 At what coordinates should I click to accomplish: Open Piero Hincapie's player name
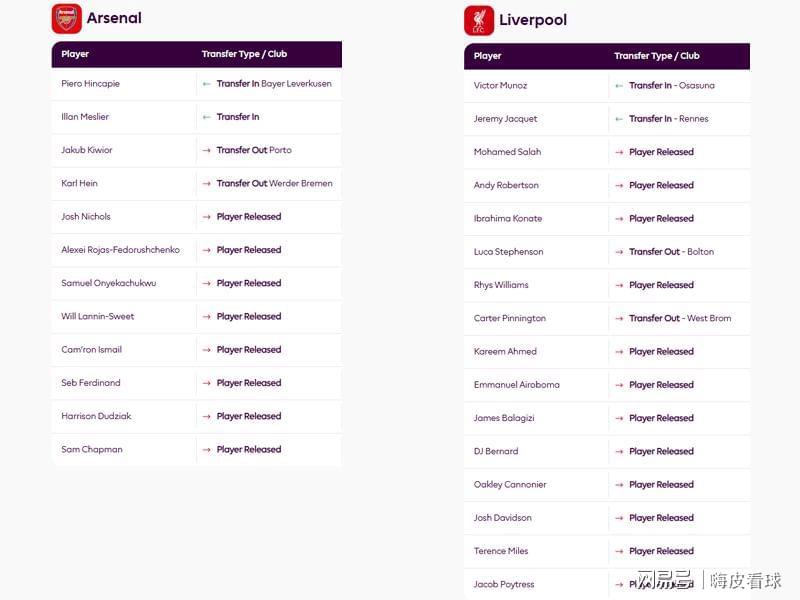point(90,84)
